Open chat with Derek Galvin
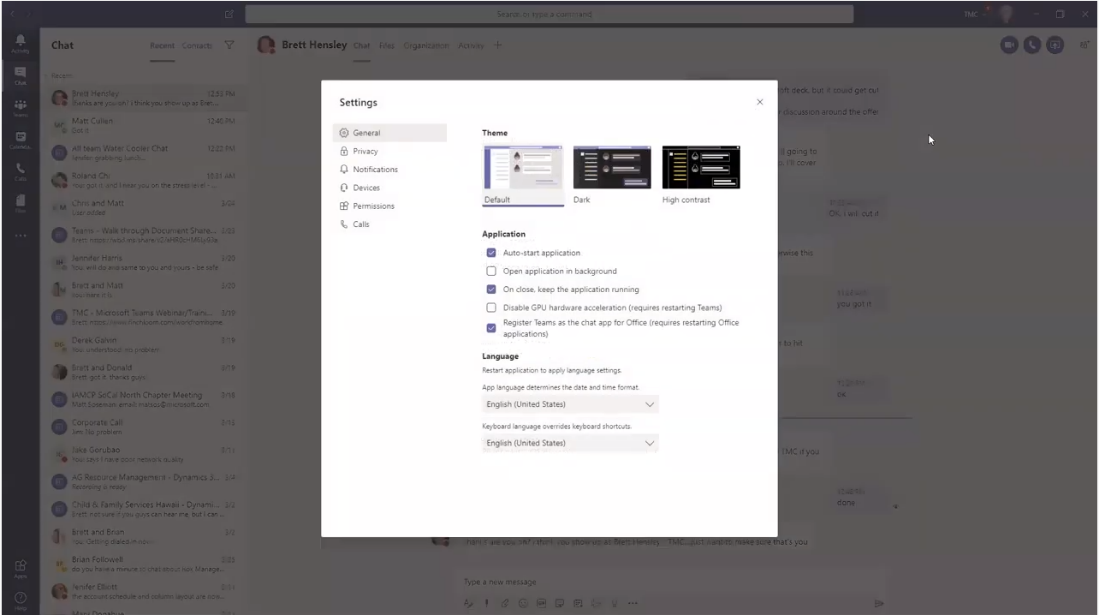The image size is (1099, 615). 146,344
